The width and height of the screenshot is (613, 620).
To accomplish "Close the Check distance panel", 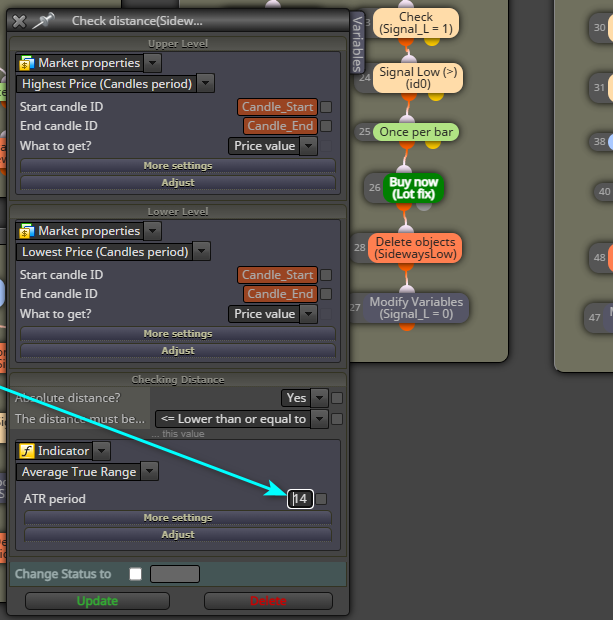I will click(19, 21).
